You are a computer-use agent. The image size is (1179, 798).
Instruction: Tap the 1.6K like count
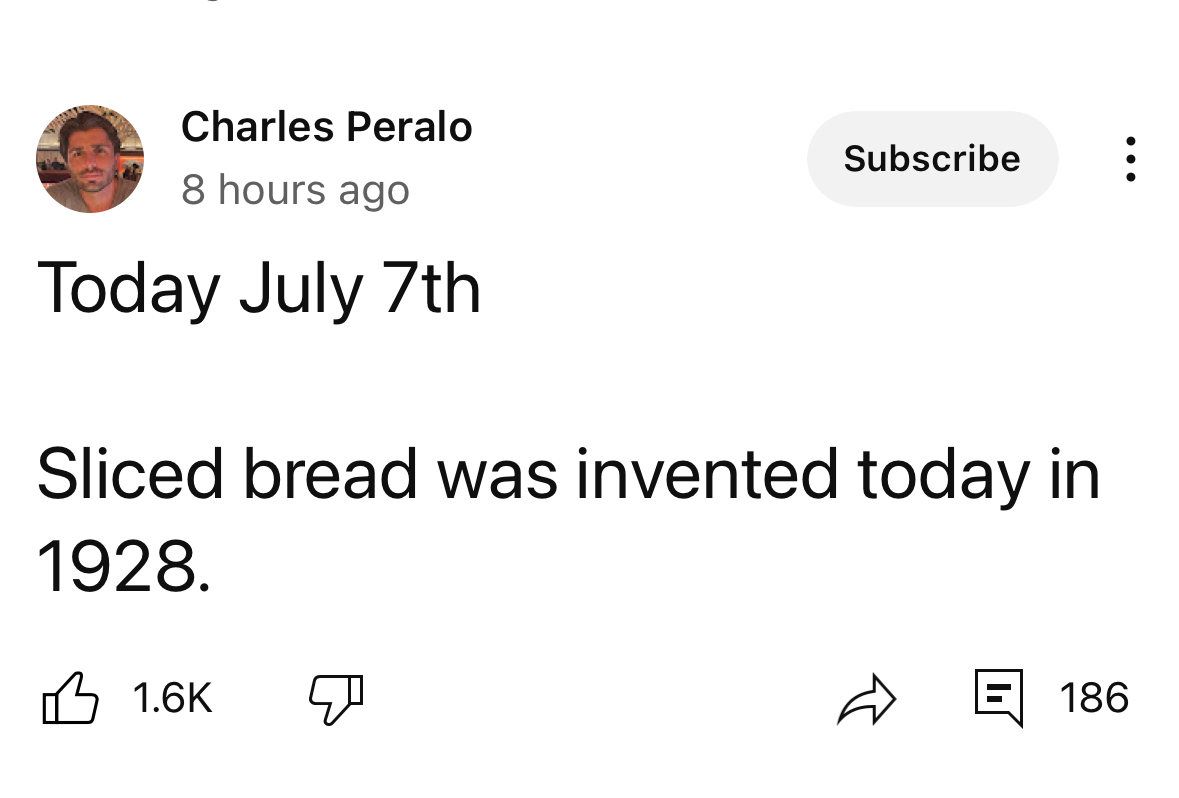pos(173,698)
